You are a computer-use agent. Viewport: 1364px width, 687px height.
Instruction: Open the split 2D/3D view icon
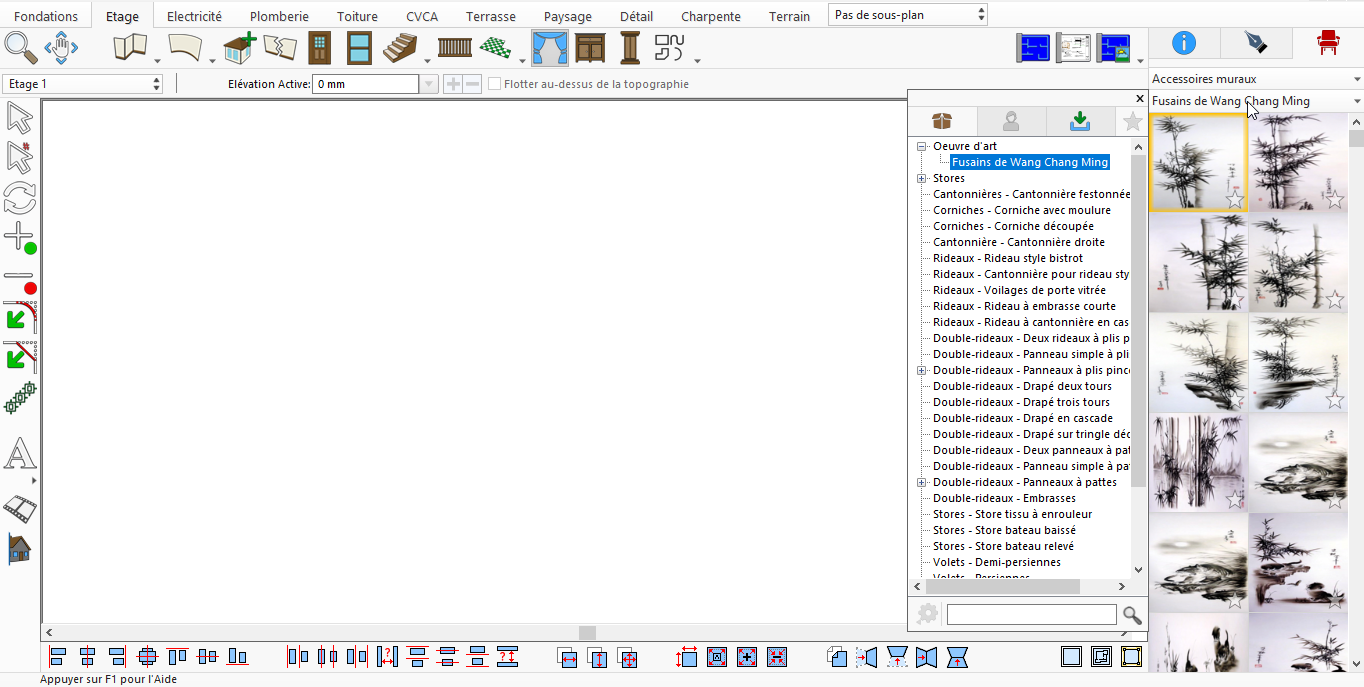[1113, 47]
